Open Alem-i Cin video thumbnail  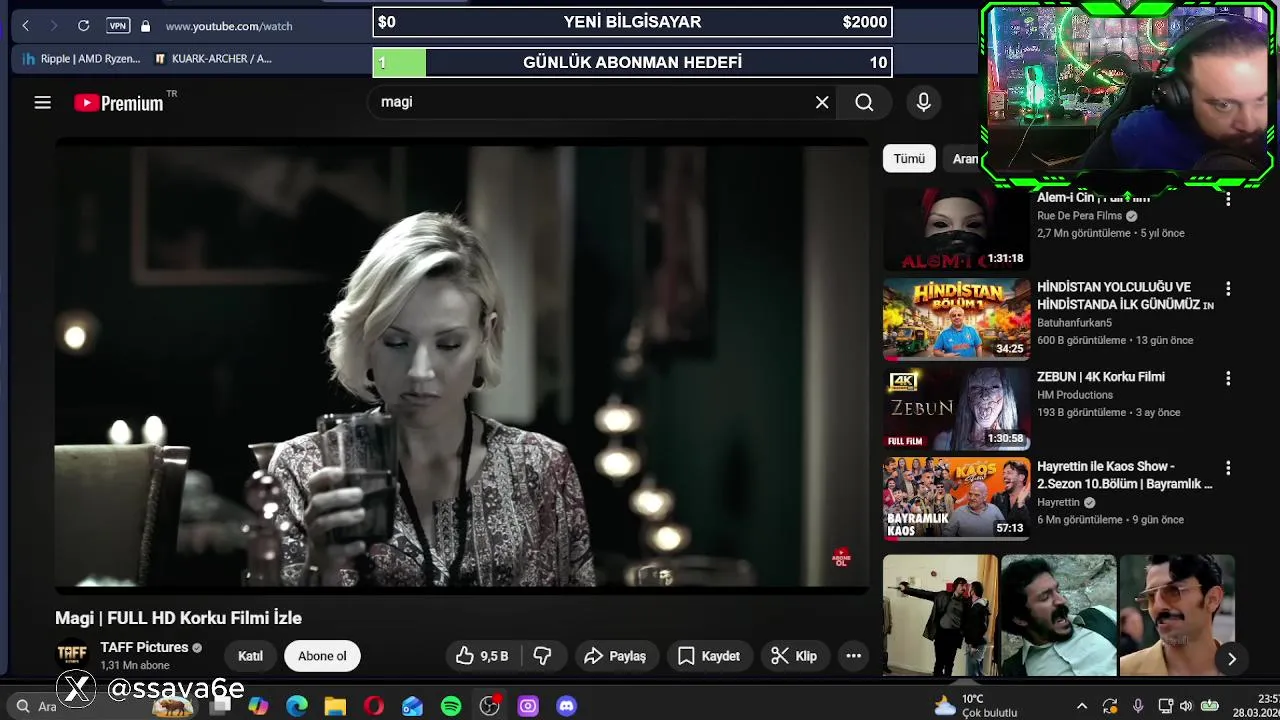point(956,230)
